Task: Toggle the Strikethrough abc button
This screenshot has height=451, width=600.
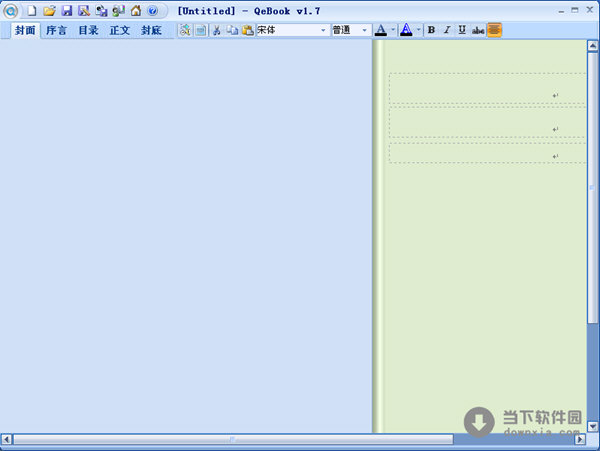Action: coord(477,30)
